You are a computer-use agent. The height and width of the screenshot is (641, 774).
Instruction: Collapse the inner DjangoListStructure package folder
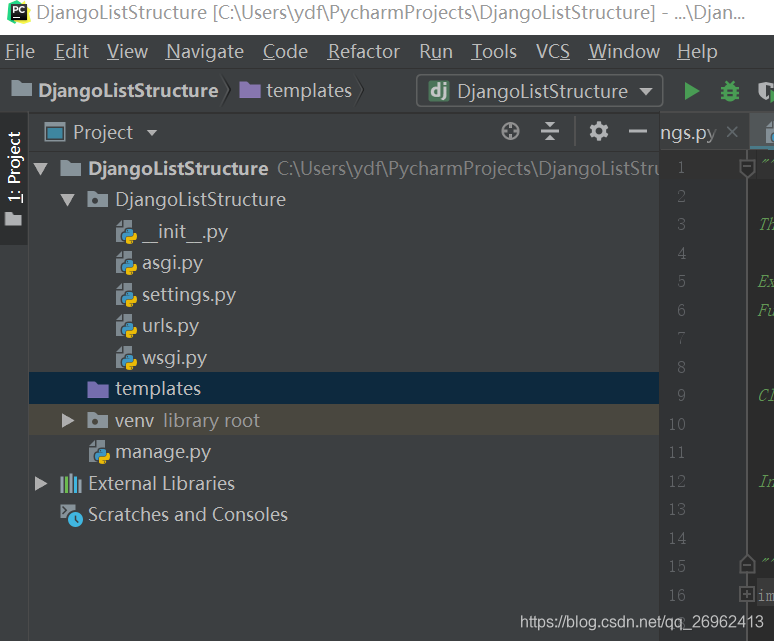pyautogui.click(x=68, y=200)
